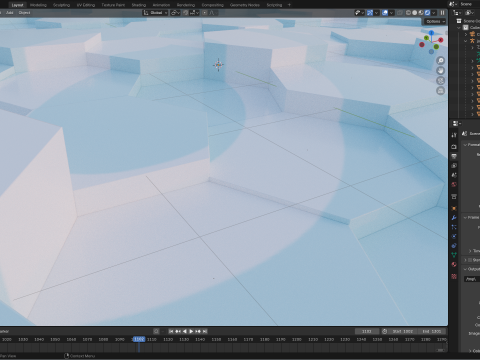Toggle proportional editing
Screen dimensions: 480x360
pos(204,13)
